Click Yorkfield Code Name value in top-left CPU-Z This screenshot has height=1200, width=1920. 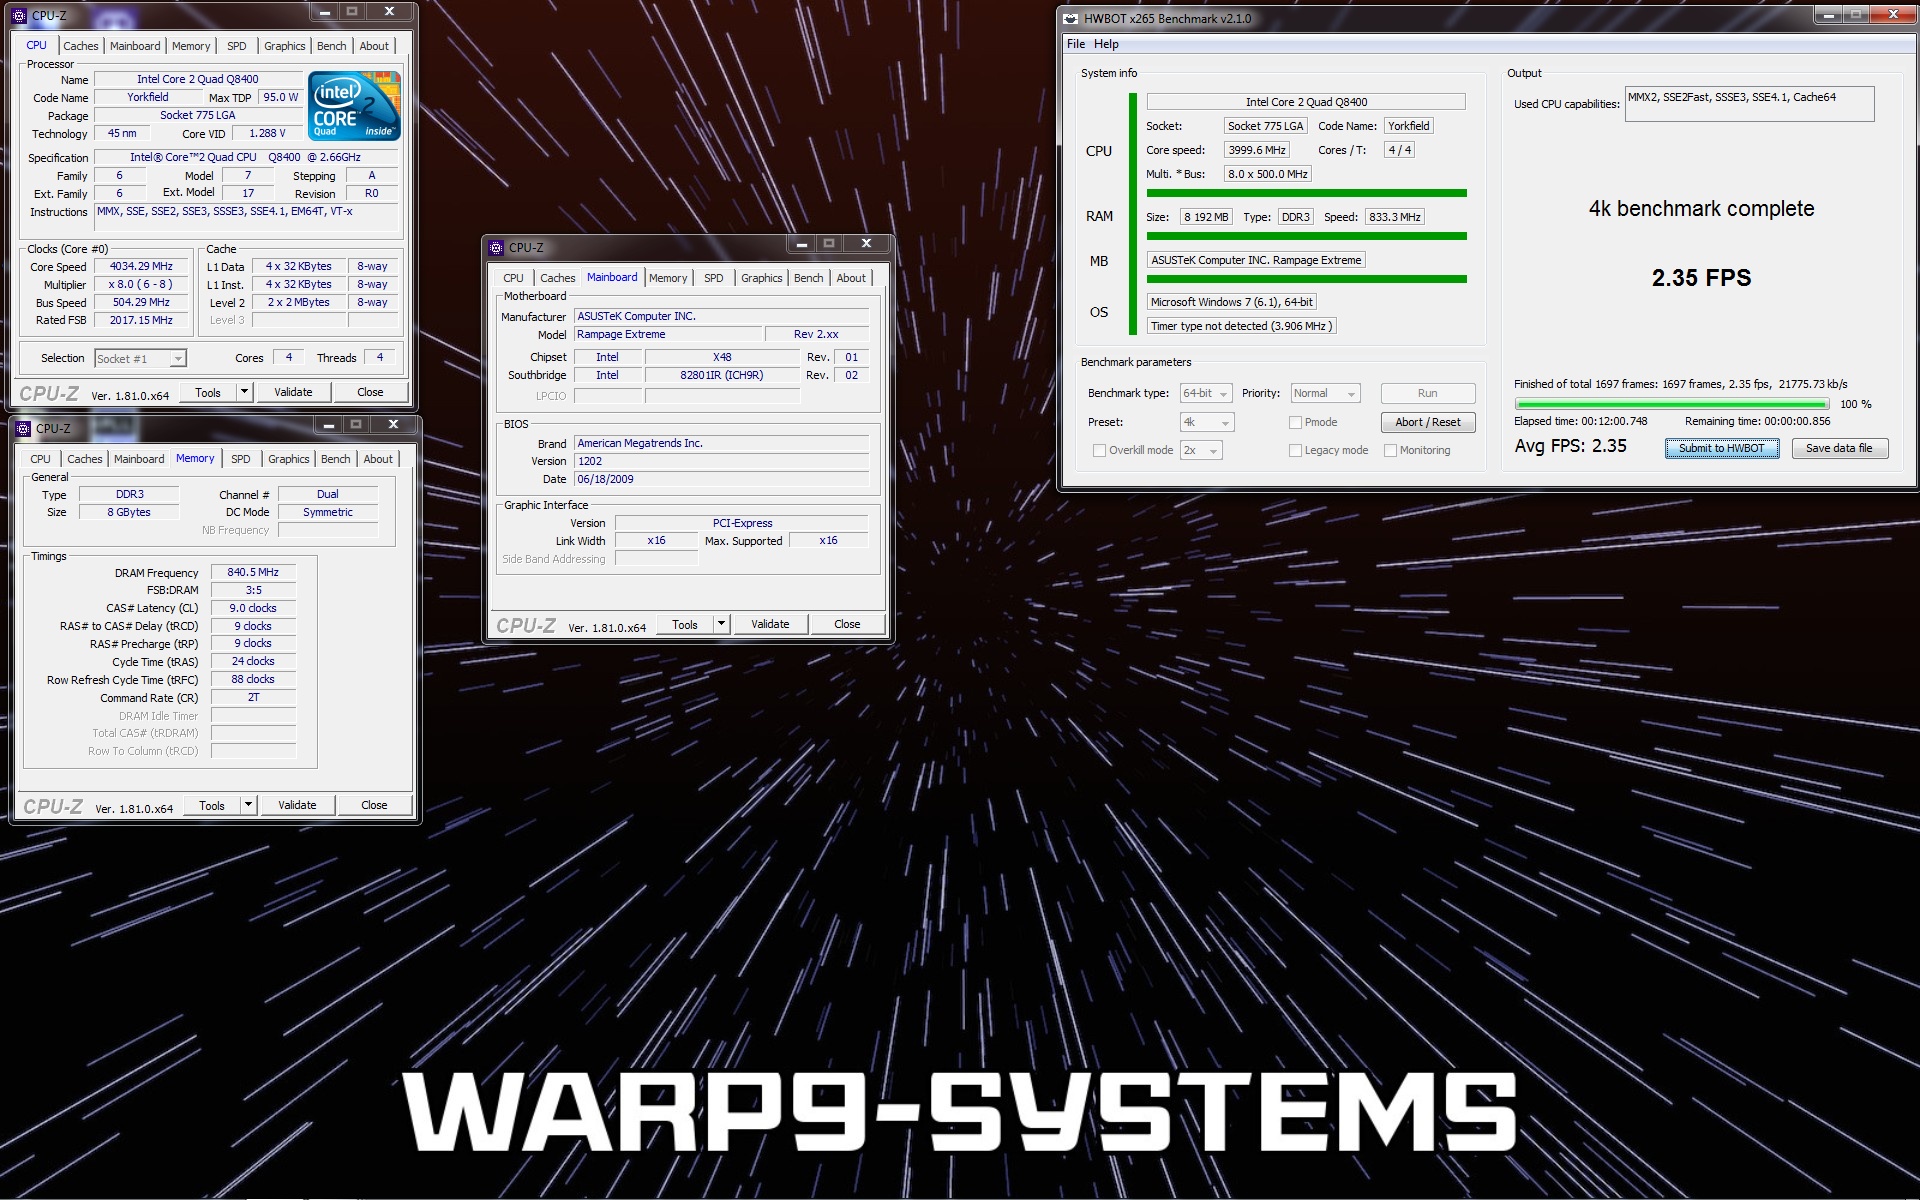pyautogui.click(x=148, y=97)
